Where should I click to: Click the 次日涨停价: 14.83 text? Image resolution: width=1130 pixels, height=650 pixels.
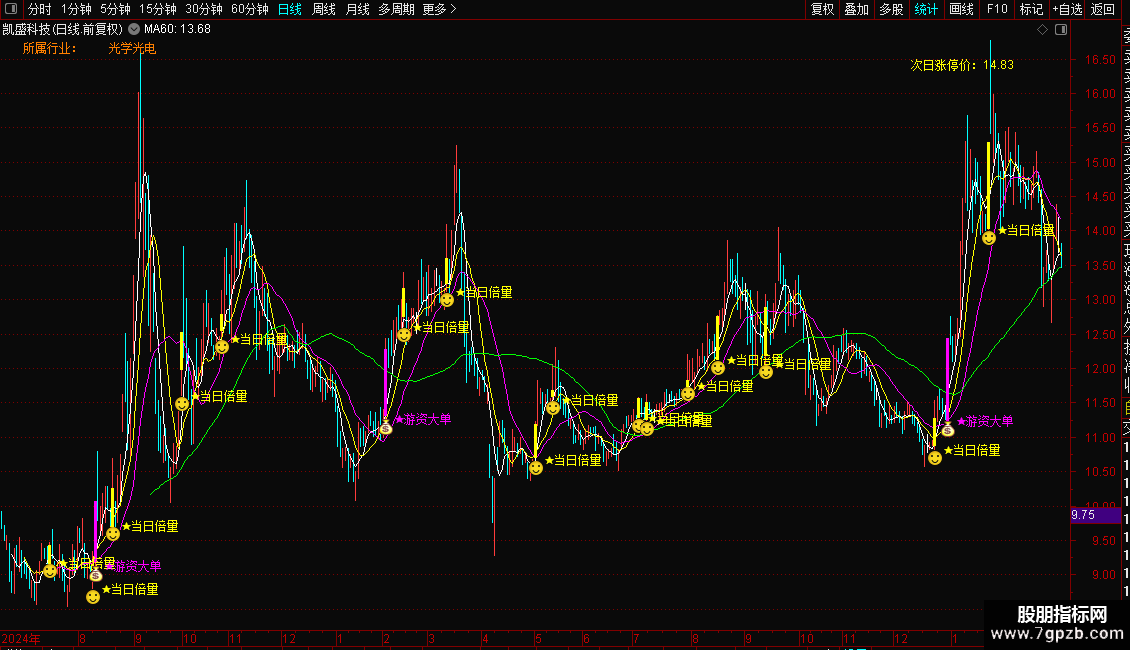[x=962, y=65]
